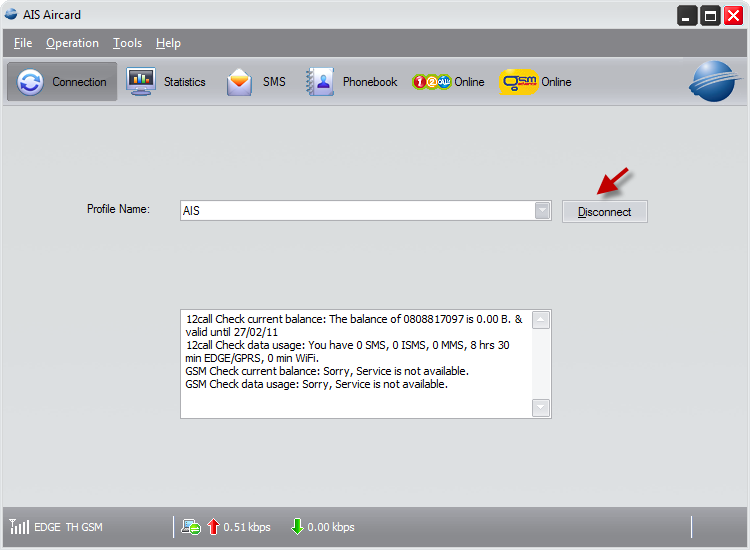Screen dimensions: 750x550
Task: Maximize the AIS Aircard window
Action: (x=710, y=16)
